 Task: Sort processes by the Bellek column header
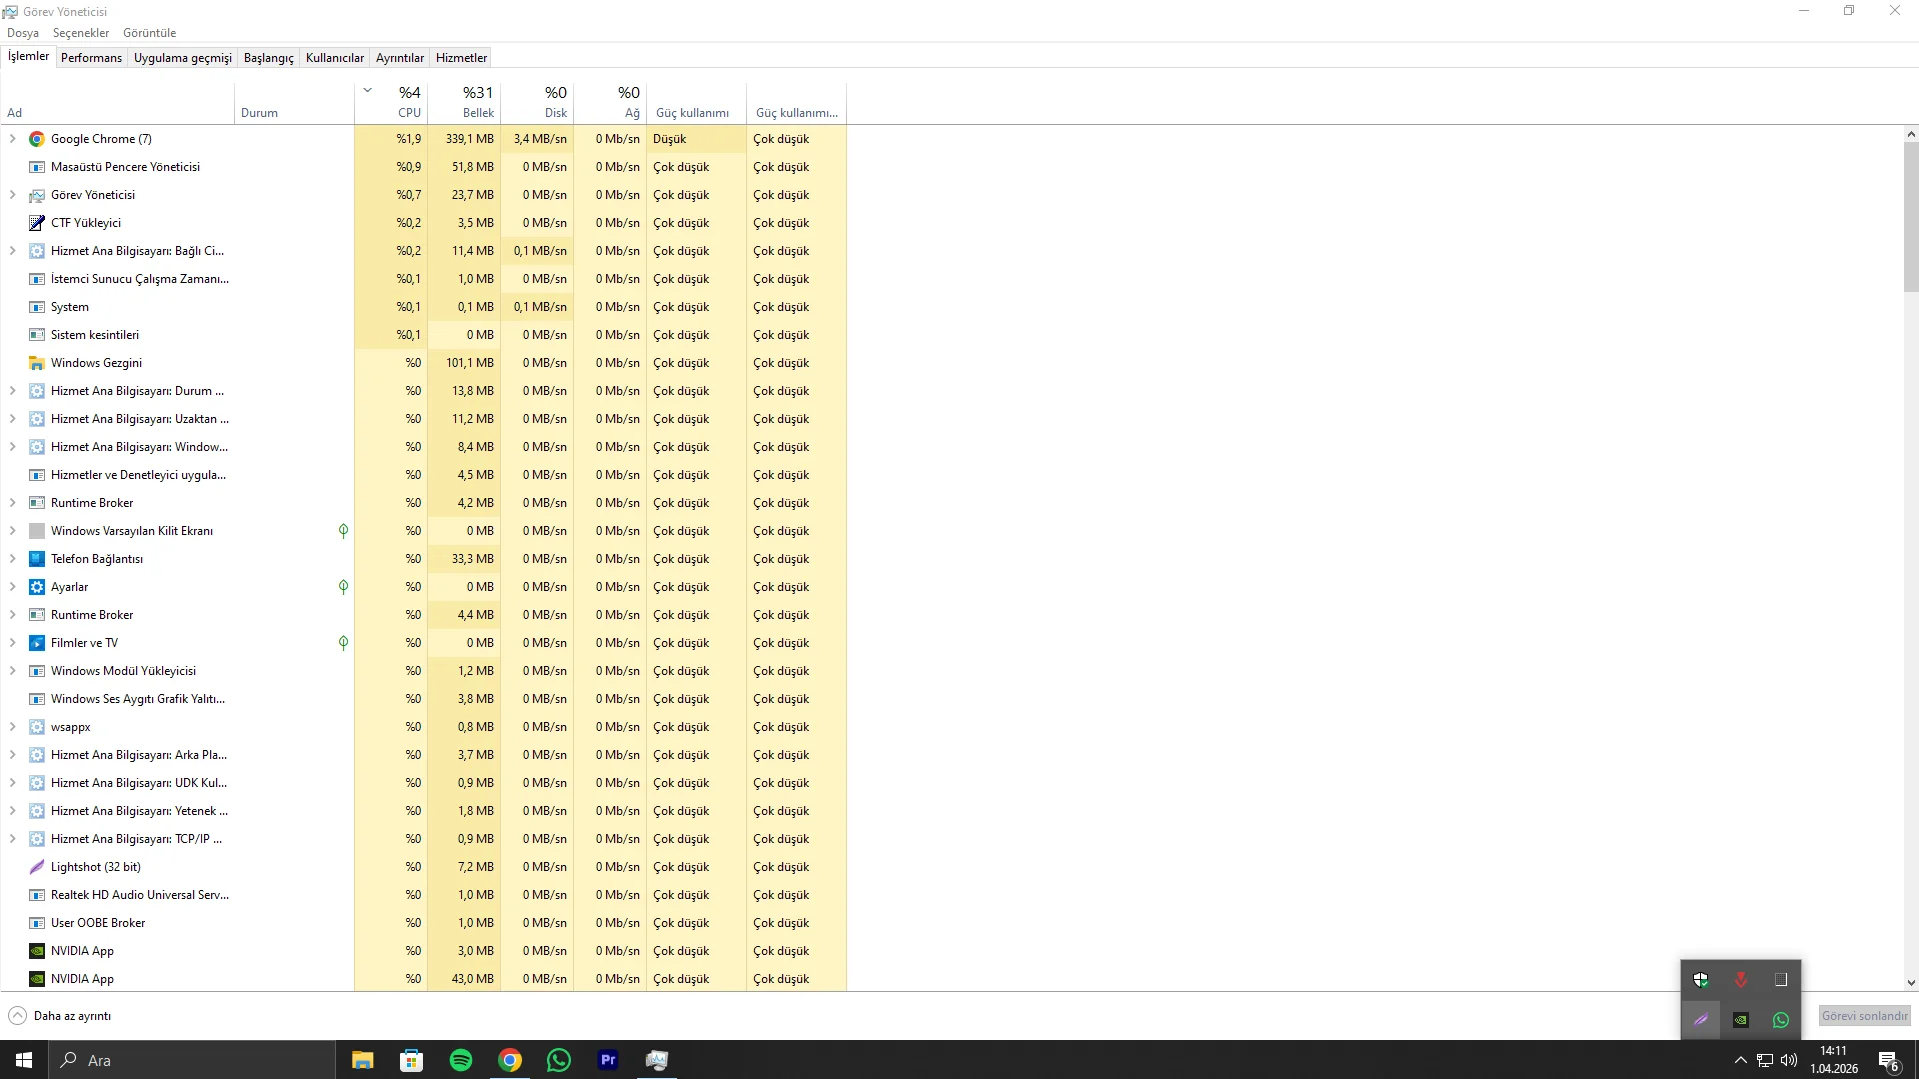click(x=464, y=102)
